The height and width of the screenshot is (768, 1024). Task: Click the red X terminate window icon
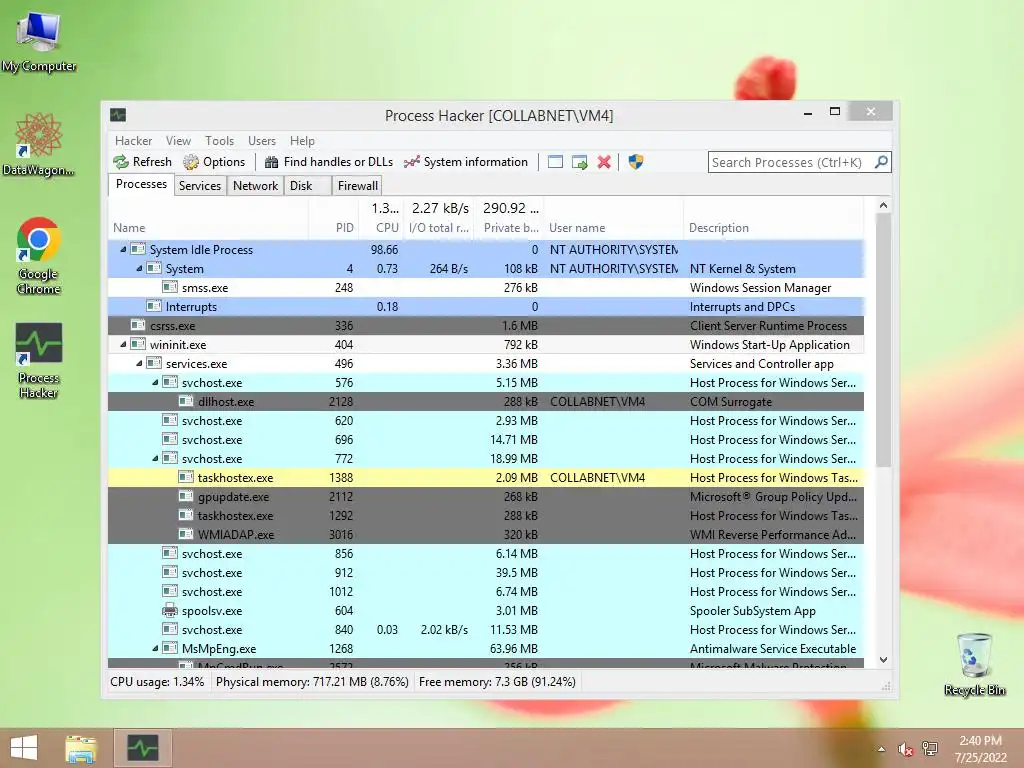(x=604, y=162)
